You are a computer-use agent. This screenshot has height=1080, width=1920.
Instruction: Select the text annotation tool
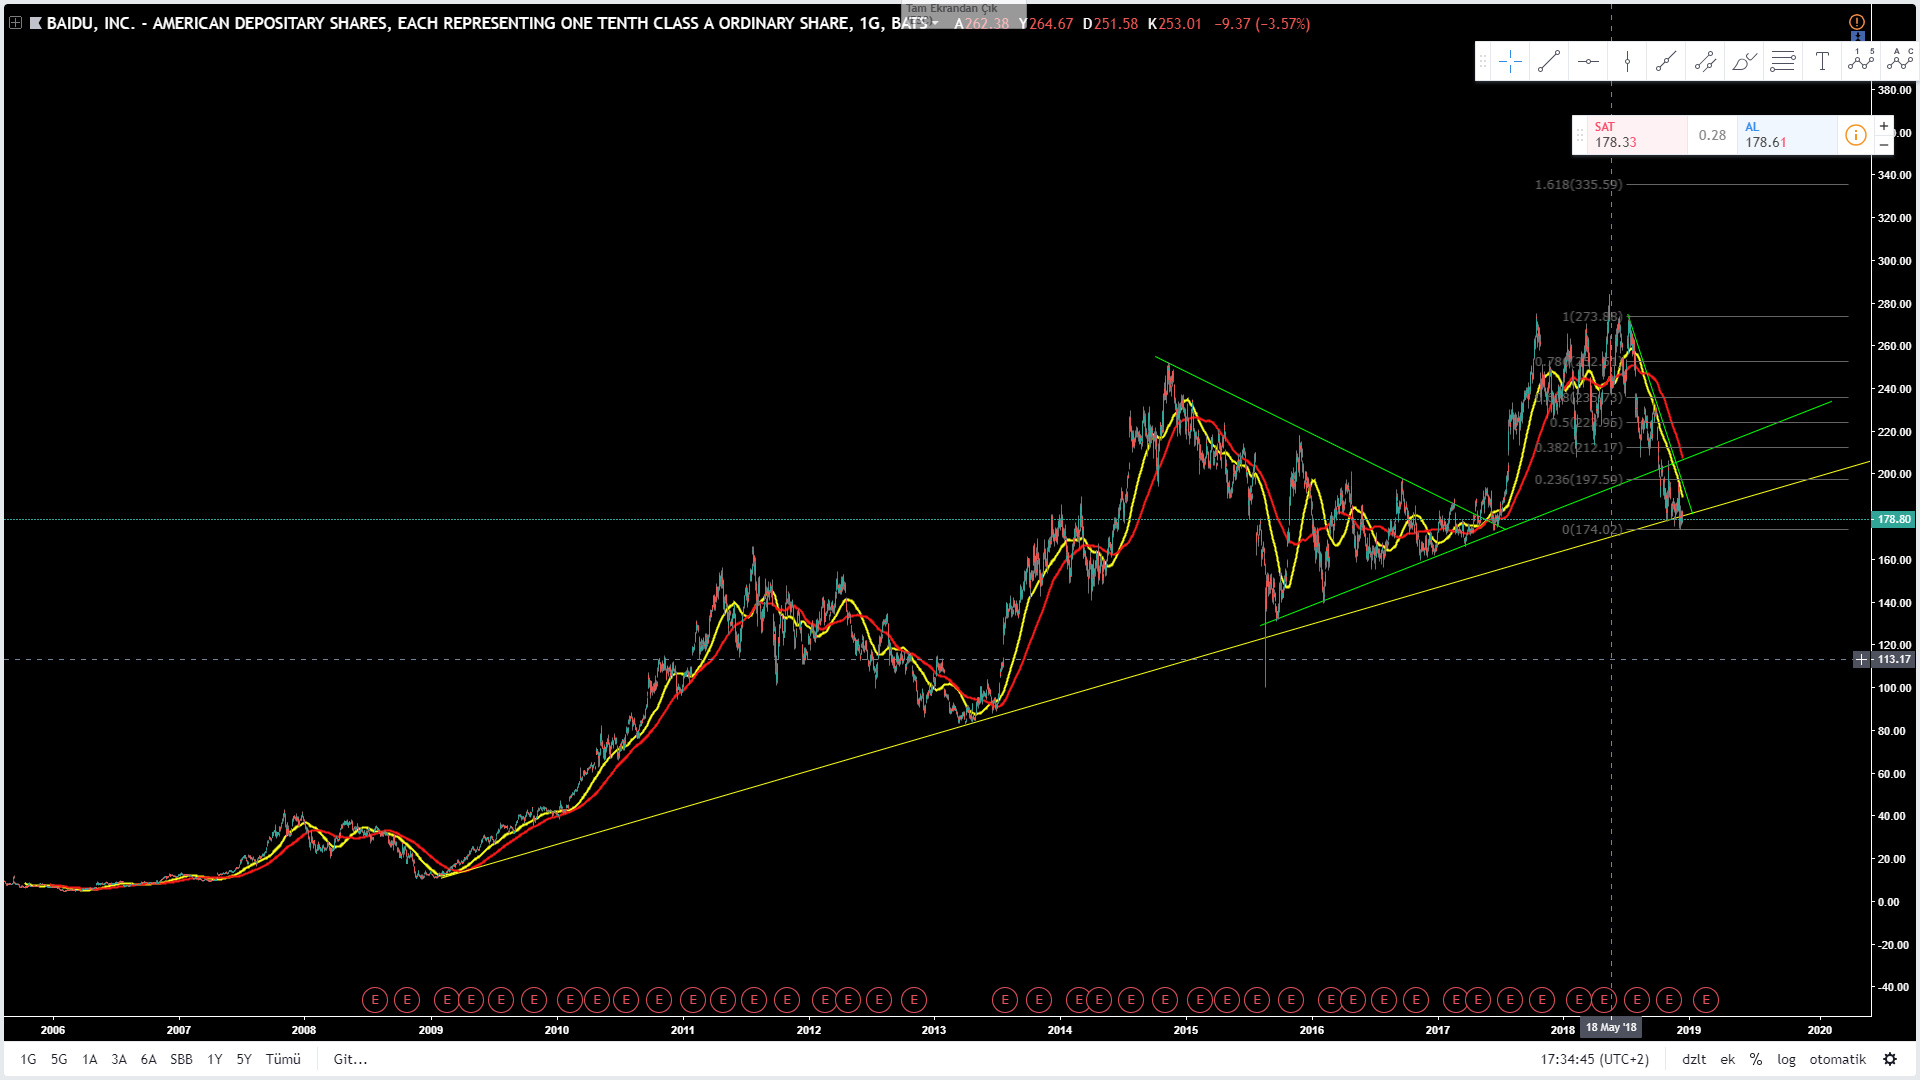tap(1822, 62)
